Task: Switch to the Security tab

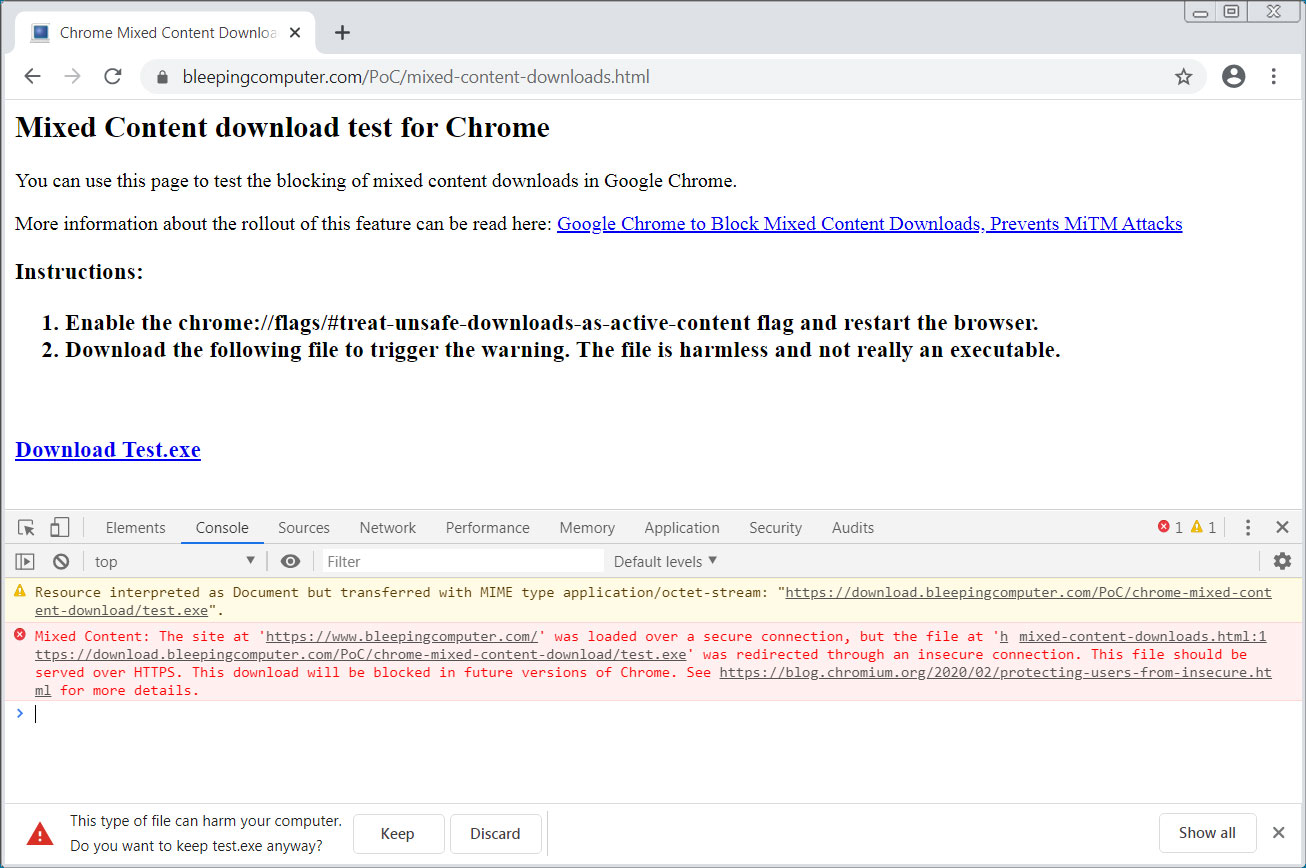Action: 776,528
